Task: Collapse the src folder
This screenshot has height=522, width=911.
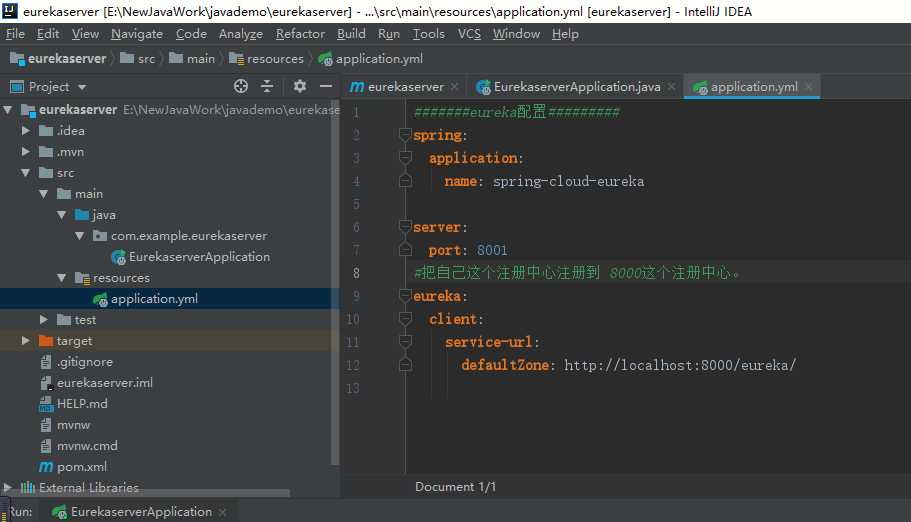Action: (27, 173)
